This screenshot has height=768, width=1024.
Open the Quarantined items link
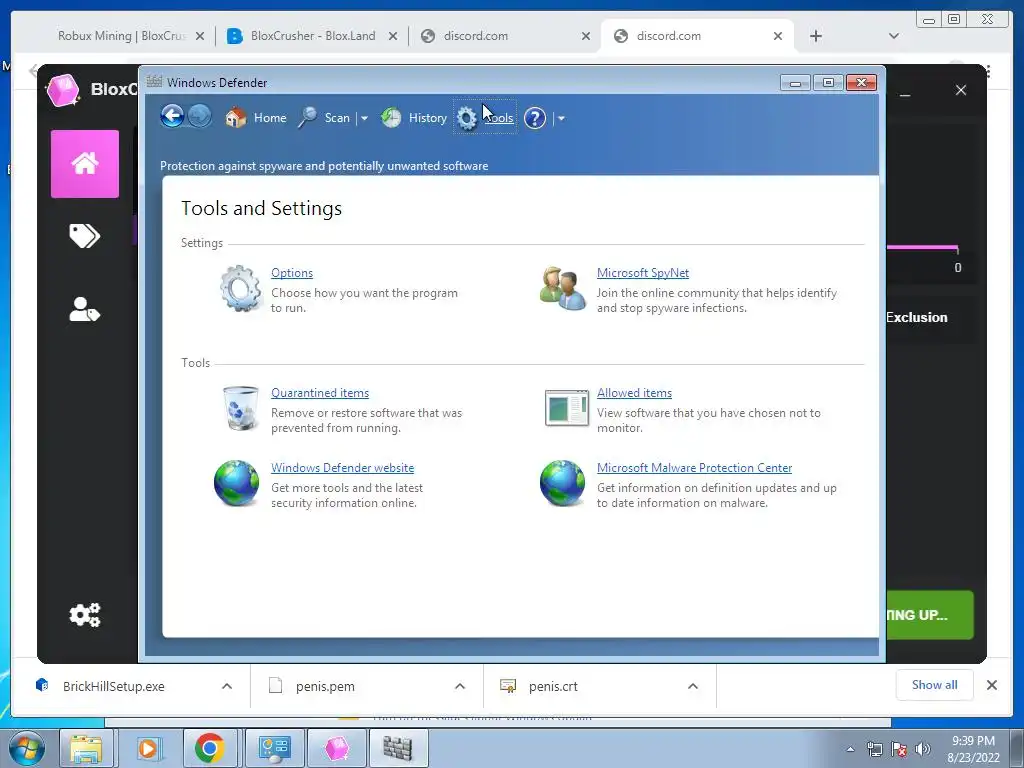[320, 393]
